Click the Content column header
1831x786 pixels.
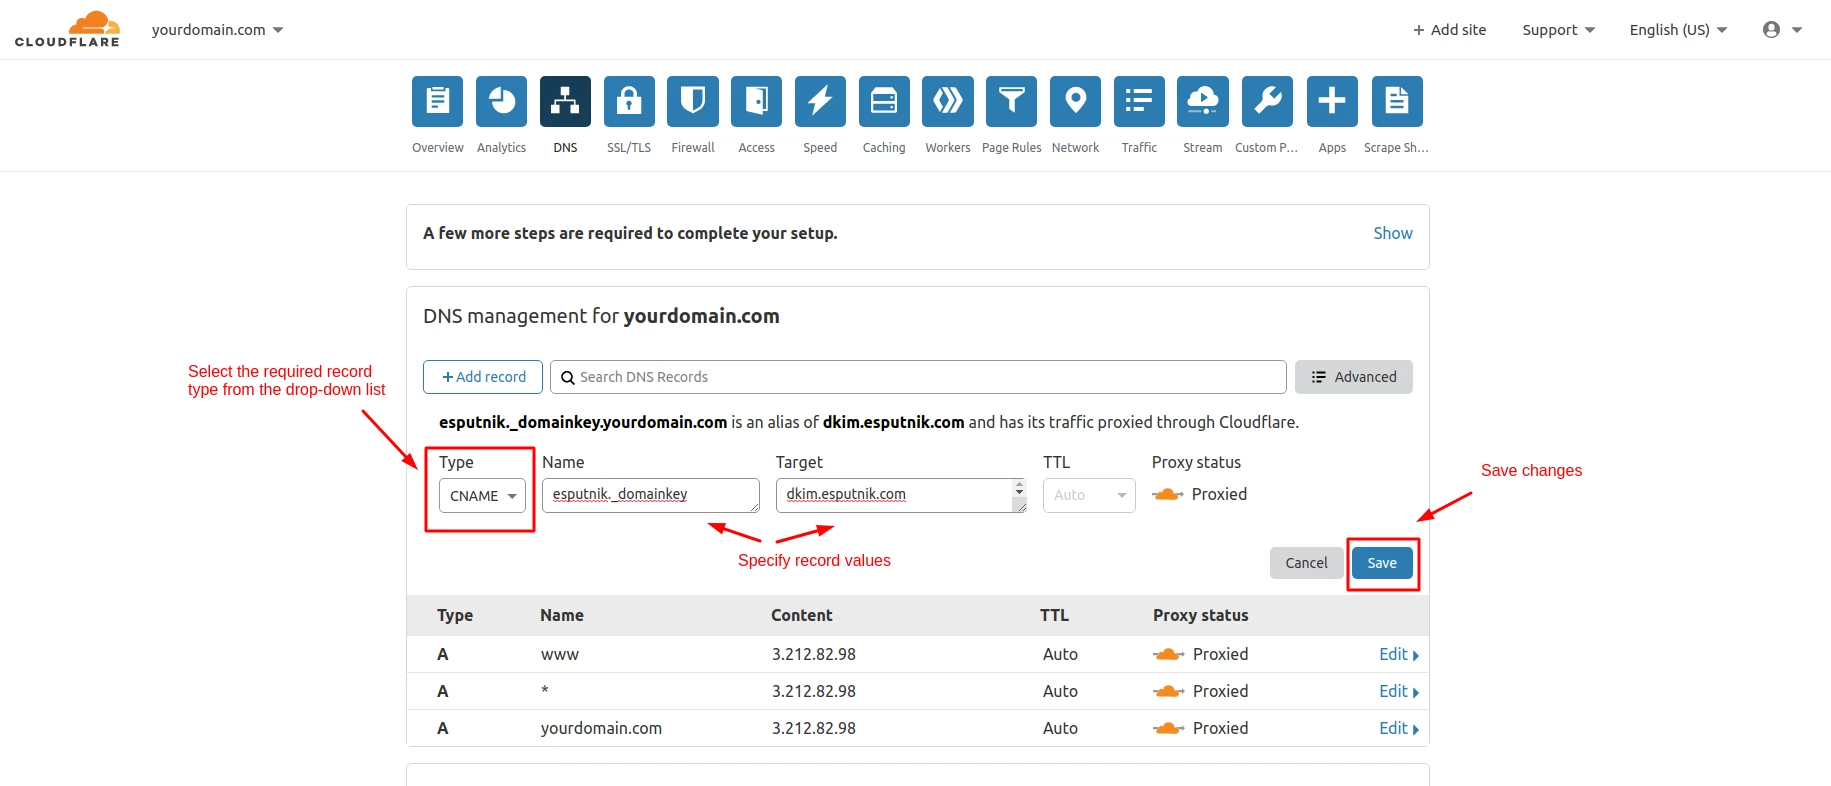(x=802, y=615)
